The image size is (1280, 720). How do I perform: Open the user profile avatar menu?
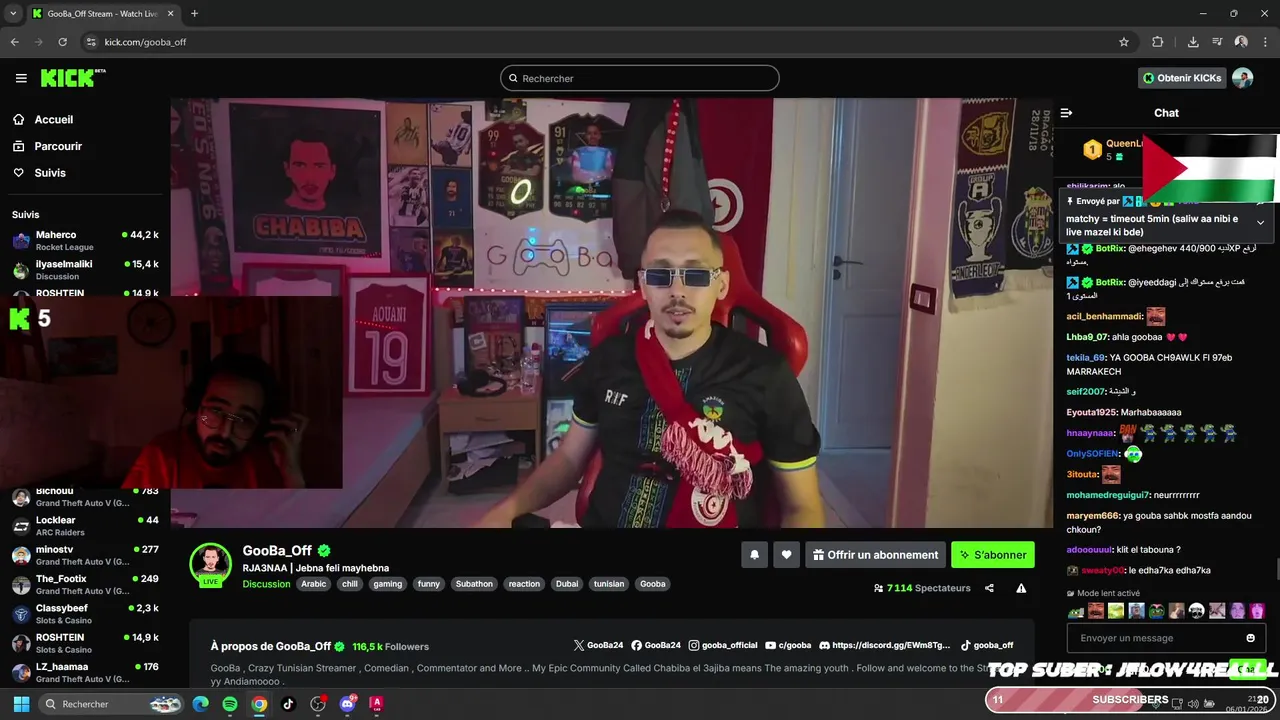point(1242,78)
